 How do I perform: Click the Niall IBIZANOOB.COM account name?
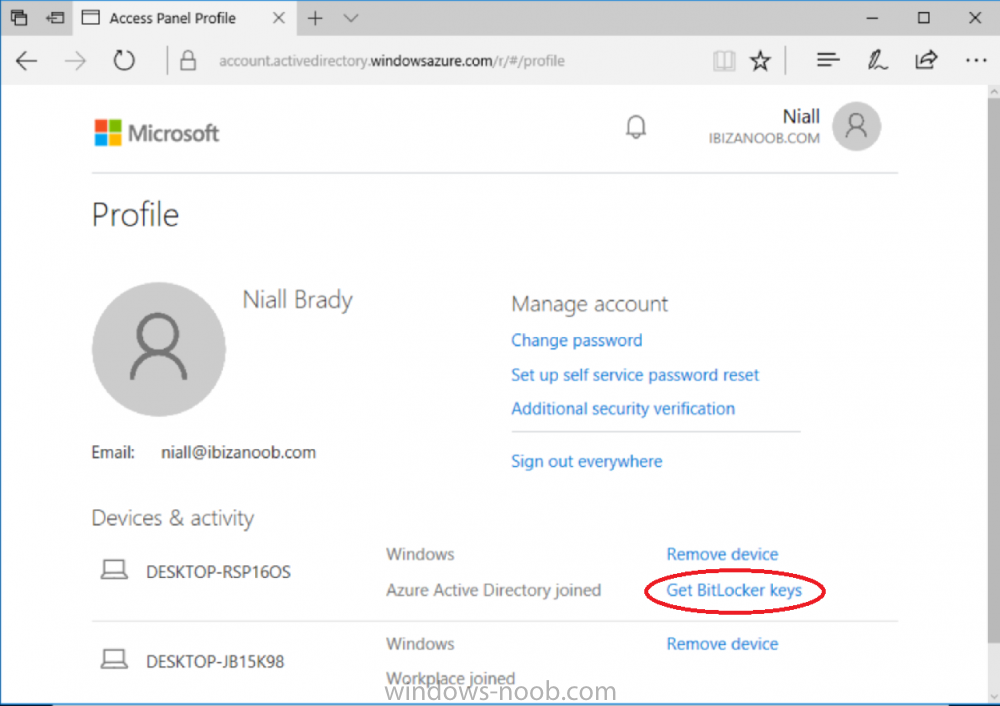coord(763,126)
